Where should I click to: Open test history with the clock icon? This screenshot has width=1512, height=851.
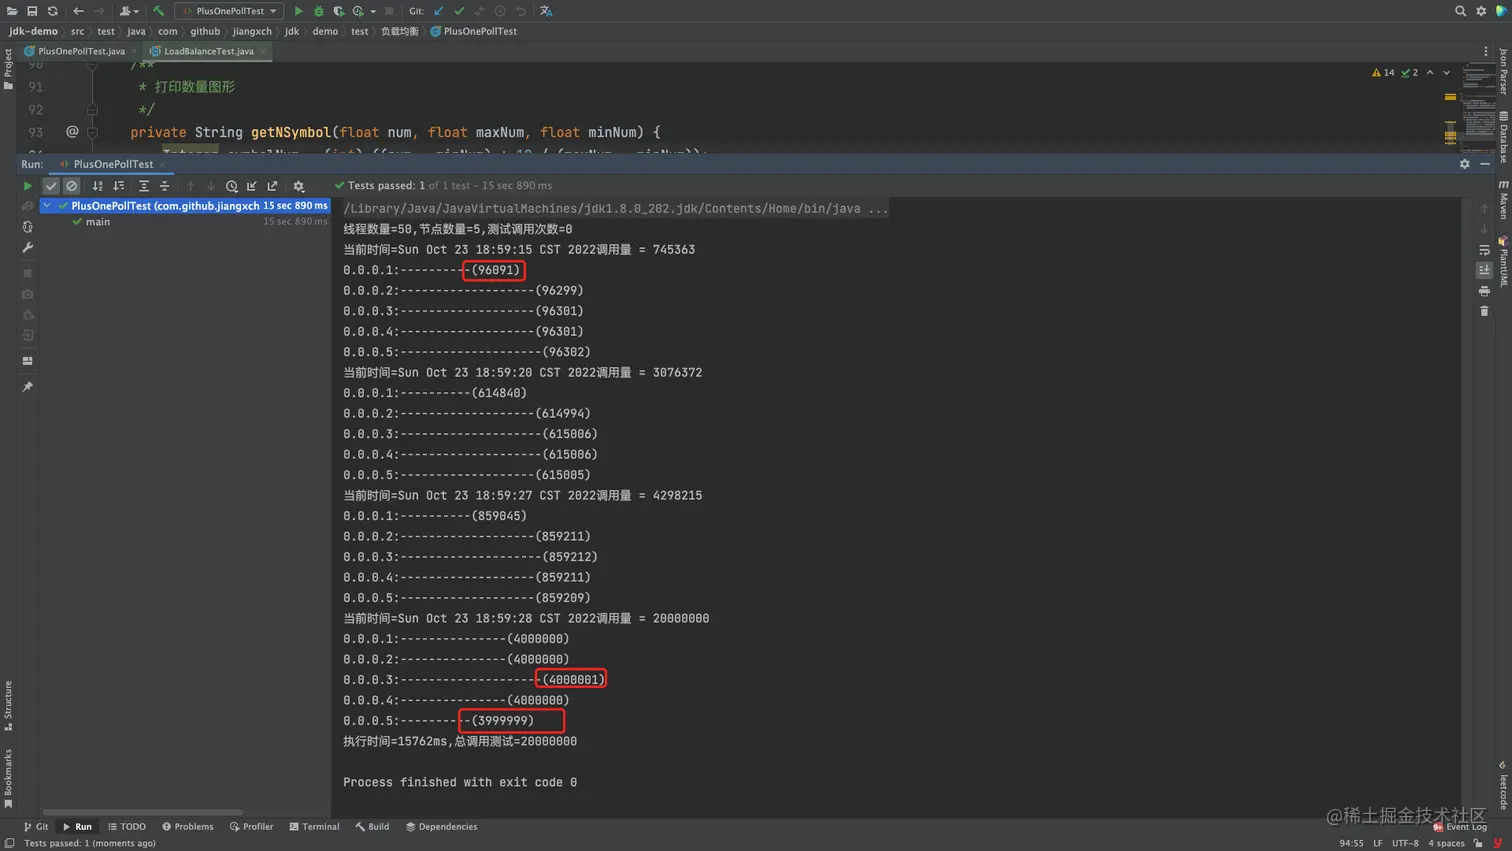click(231, 186)
